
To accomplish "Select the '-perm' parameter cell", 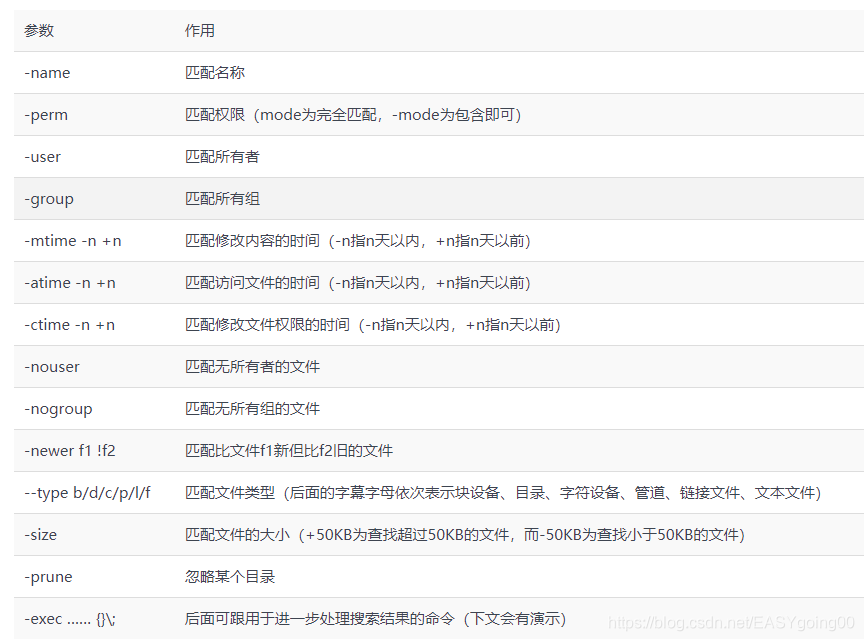I will point(46,115).
